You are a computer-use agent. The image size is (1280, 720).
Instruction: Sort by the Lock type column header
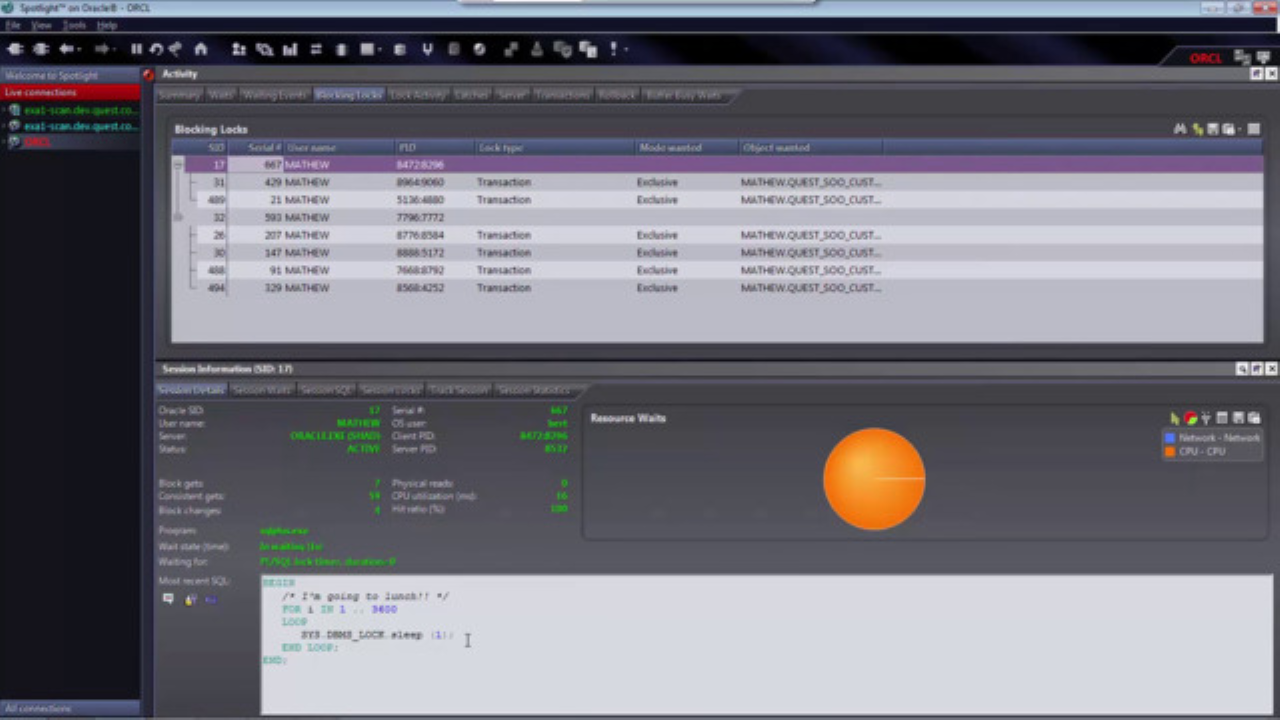tap(554, 148)
